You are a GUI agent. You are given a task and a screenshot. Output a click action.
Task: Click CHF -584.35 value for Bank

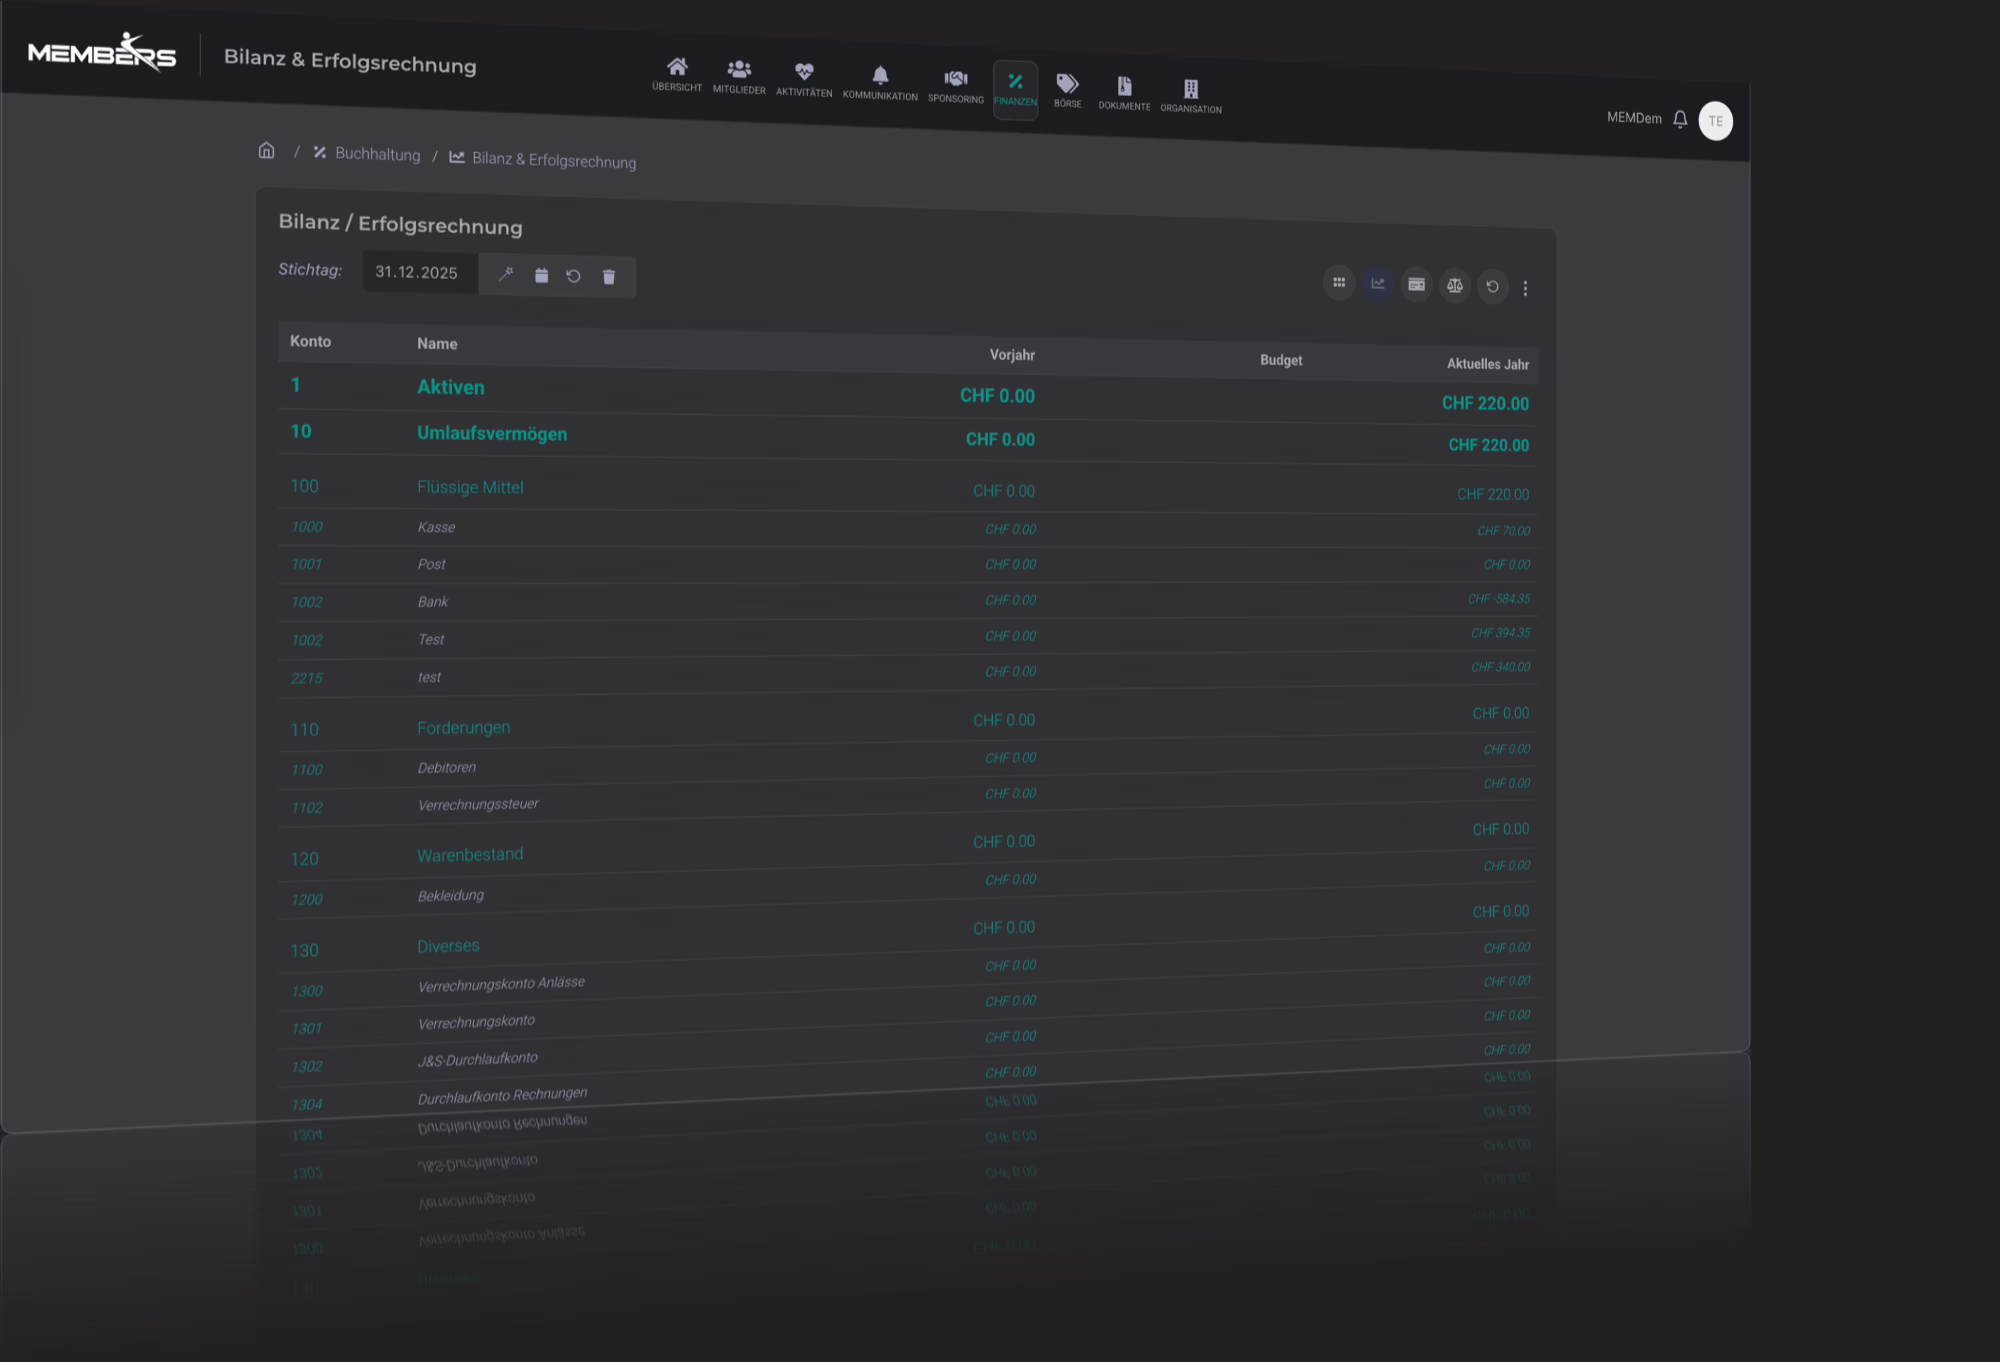pyautogui.click(x=1499, y=598)
